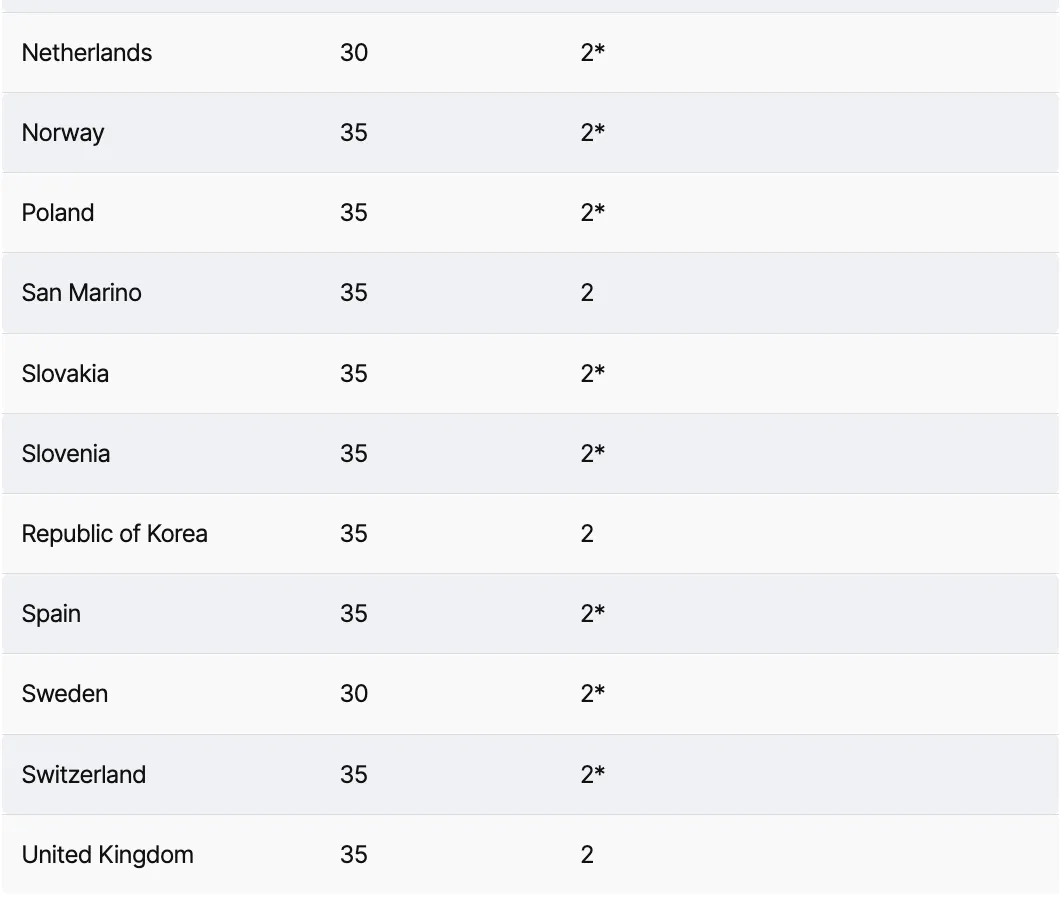Click the 2* value in Poland row
The height and width of the screenshot is (920, 1062).
(593, 213)
